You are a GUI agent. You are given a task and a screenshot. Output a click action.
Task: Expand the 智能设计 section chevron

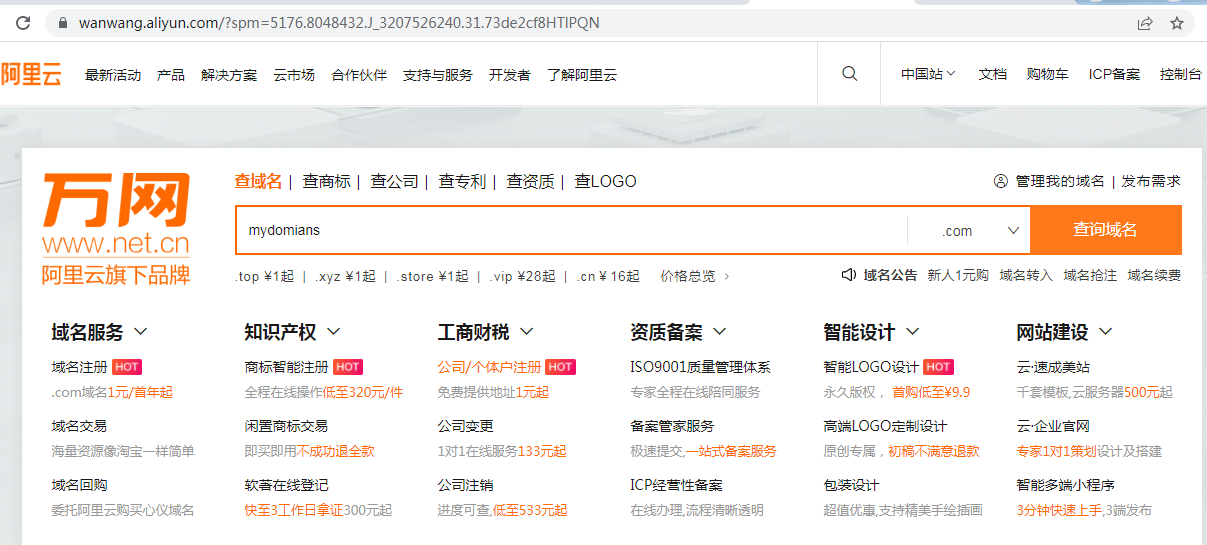[x=913, y=332]
